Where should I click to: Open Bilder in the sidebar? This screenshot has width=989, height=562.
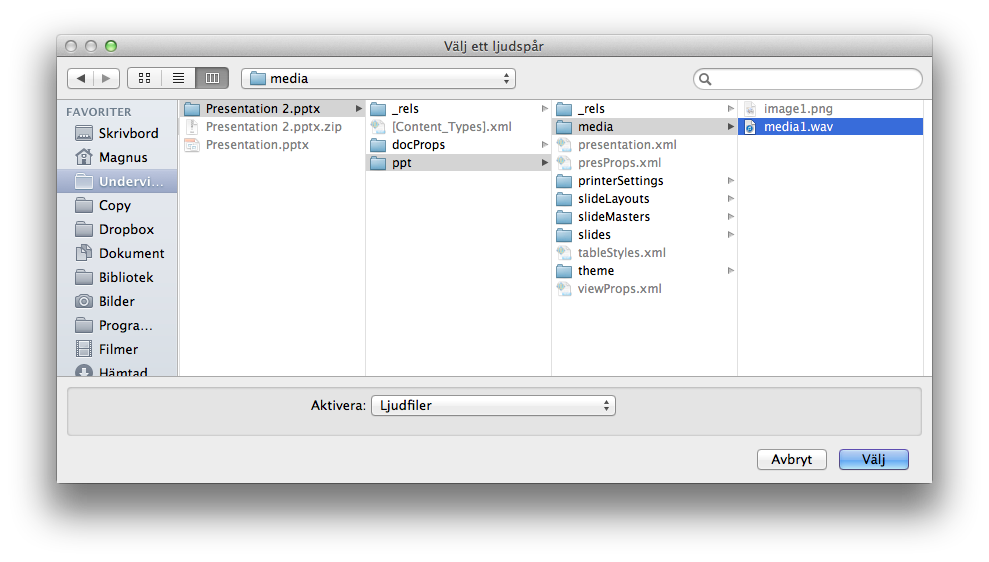click(x=116, y=301)
